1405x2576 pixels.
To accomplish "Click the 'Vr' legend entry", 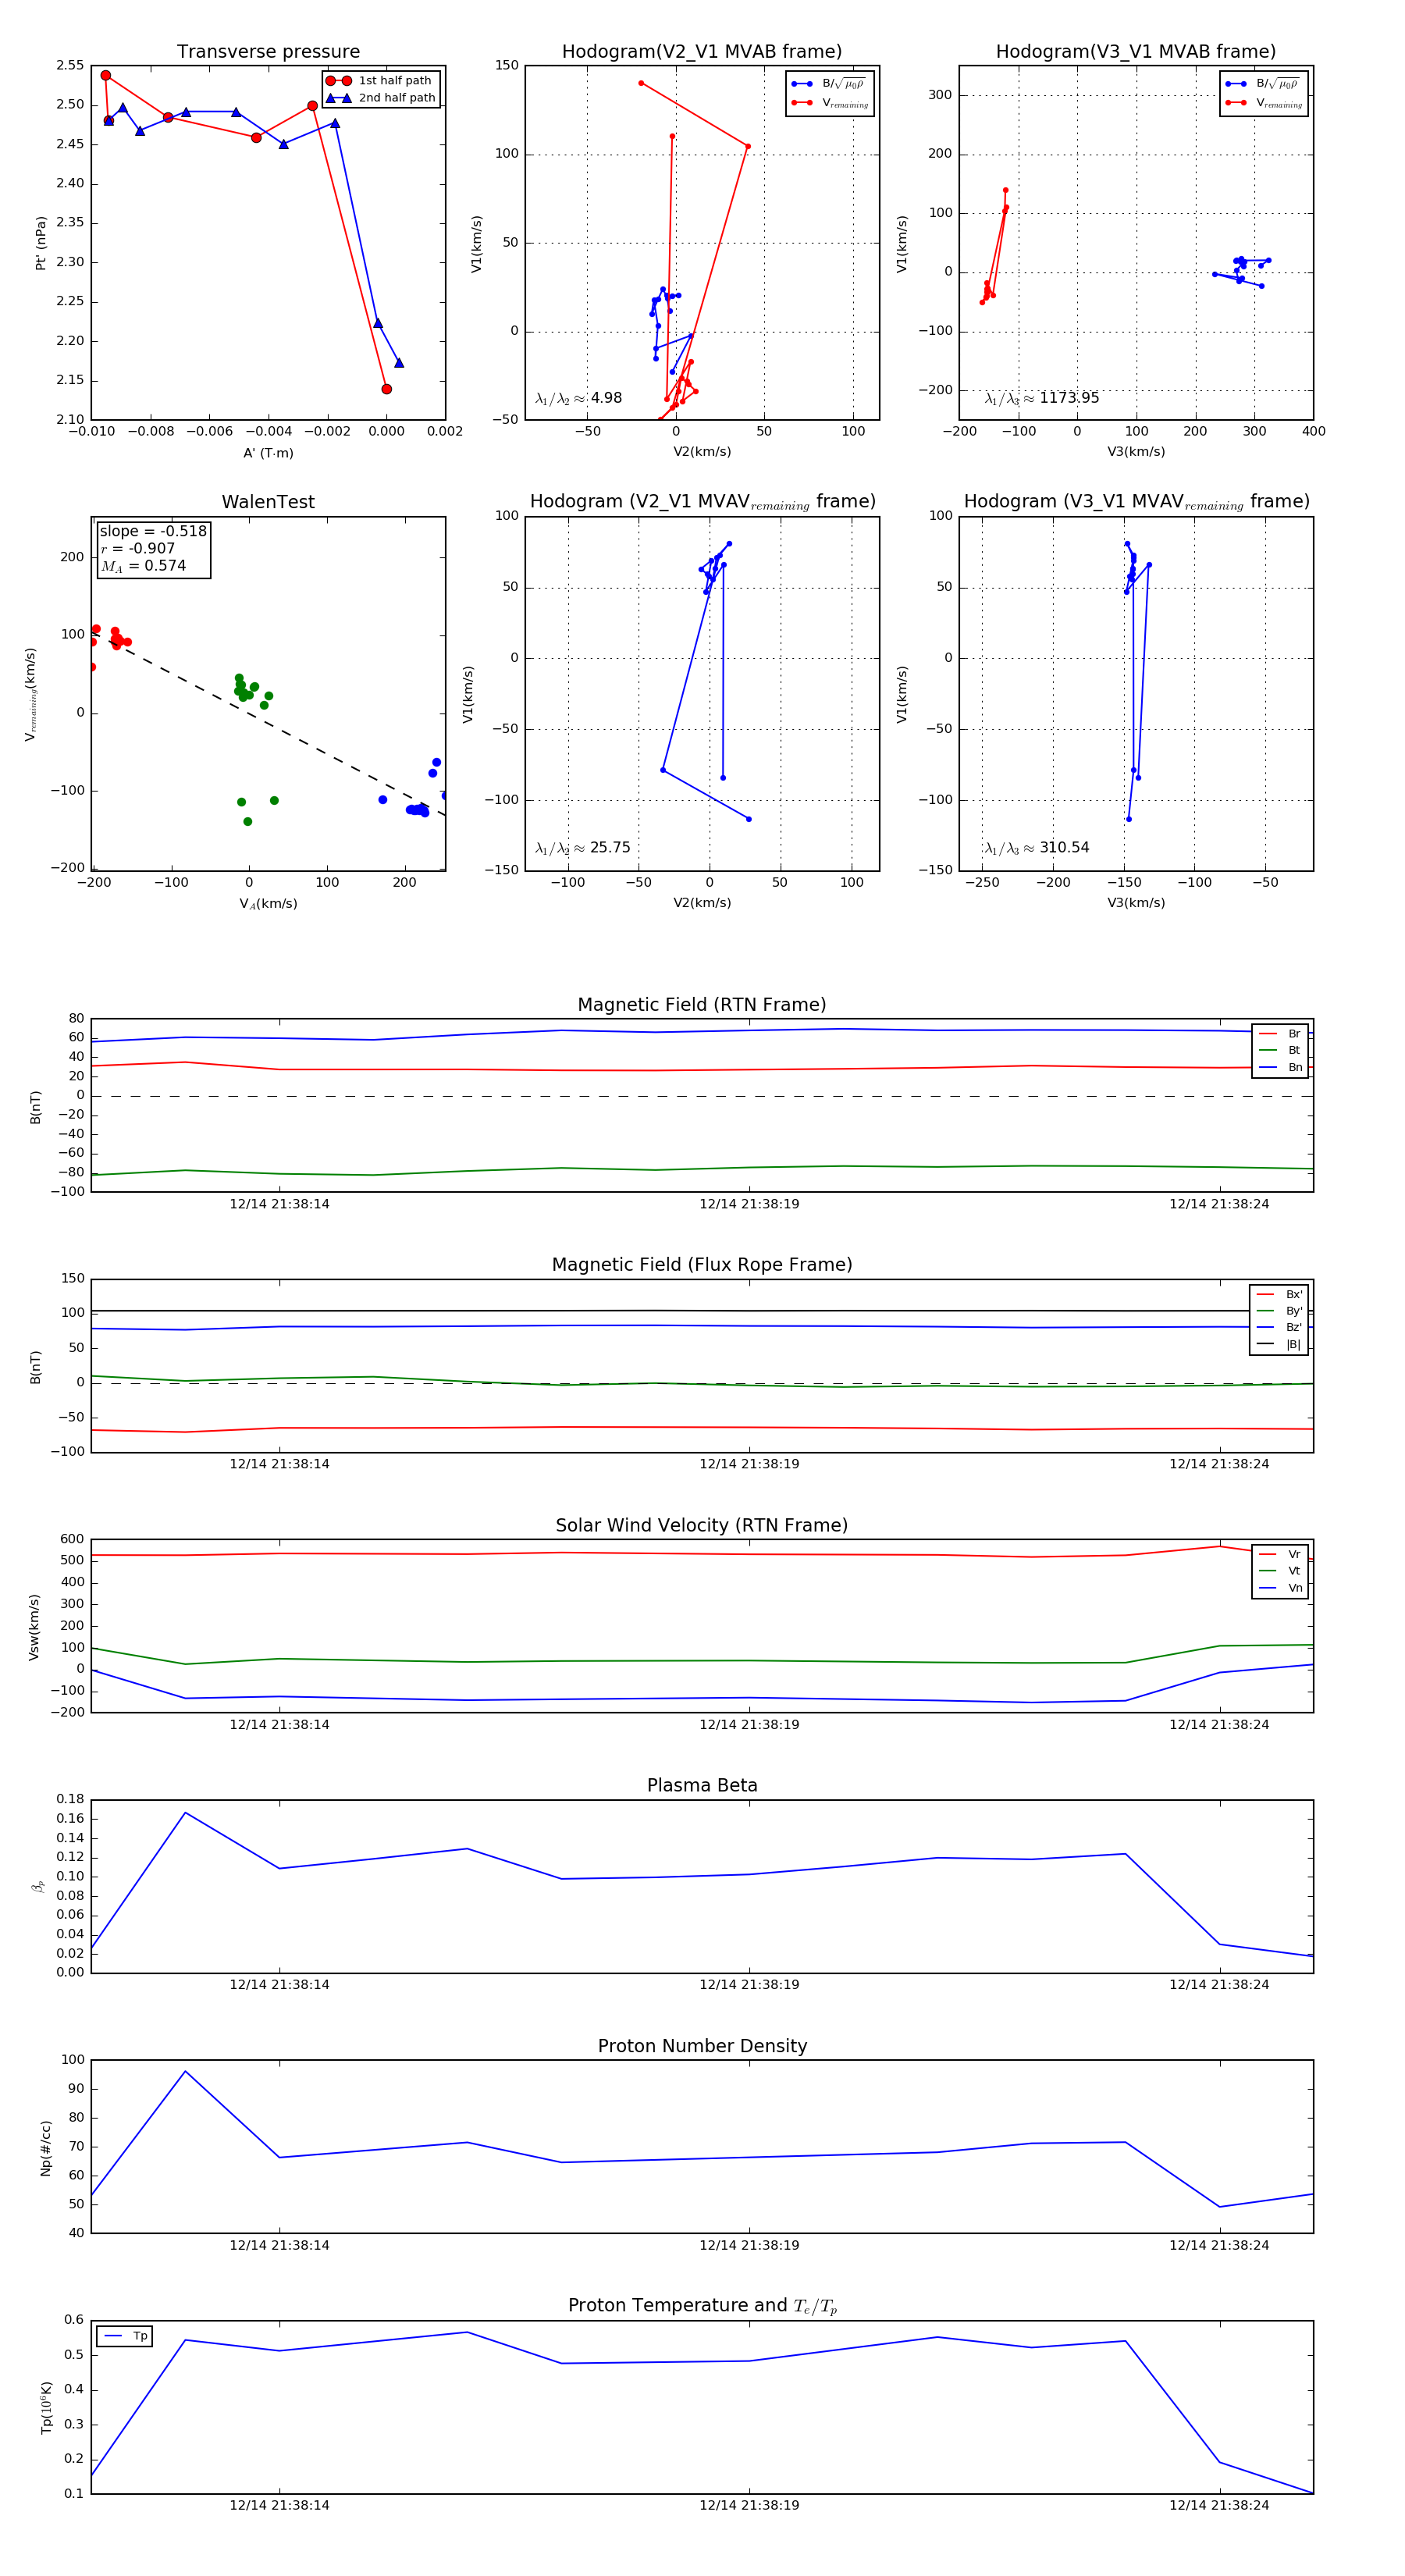I will (x=1280, y=1554).
